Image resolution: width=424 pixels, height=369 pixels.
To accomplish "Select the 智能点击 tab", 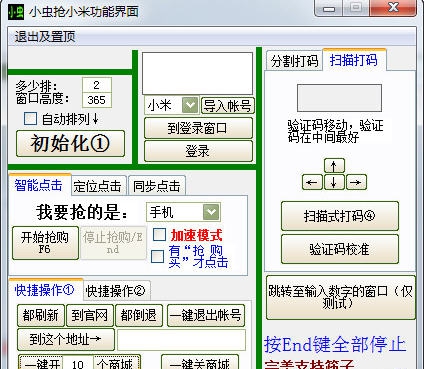I will (x=39, y=185).
